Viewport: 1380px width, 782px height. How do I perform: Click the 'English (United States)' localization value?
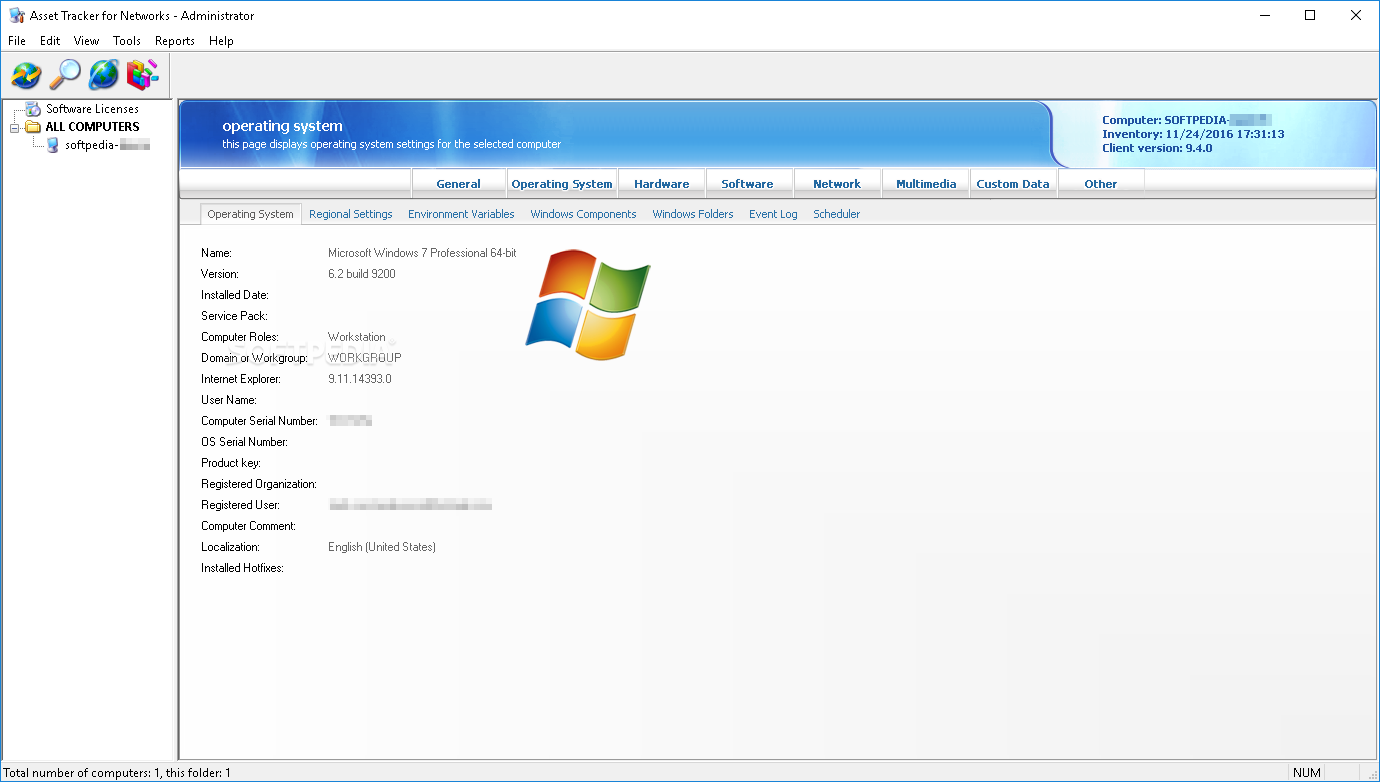tap(382, 547)
